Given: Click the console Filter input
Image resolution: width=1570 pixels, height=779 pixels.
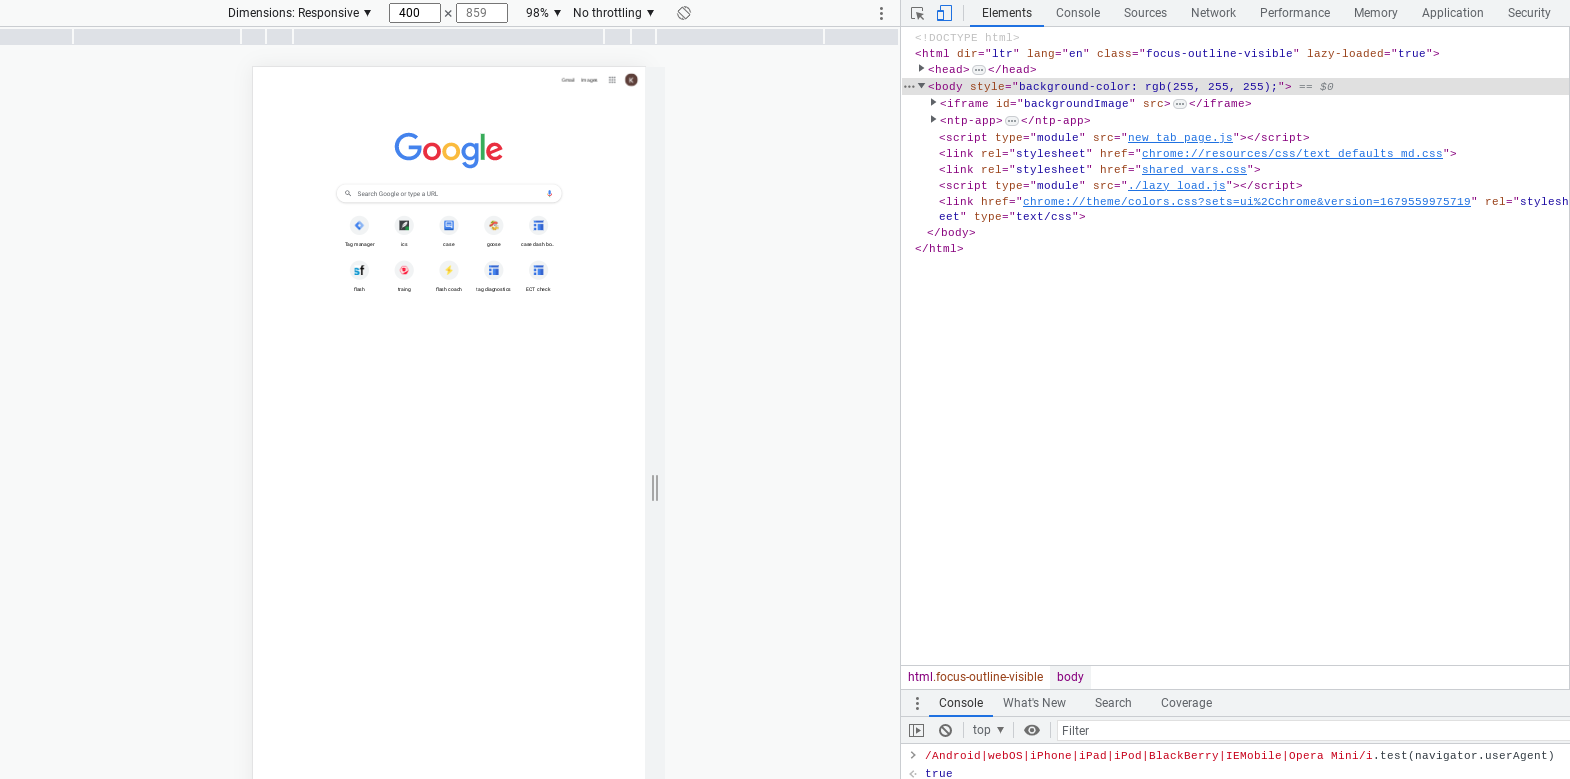Looking at the screenshot, I should [1313, 731].
